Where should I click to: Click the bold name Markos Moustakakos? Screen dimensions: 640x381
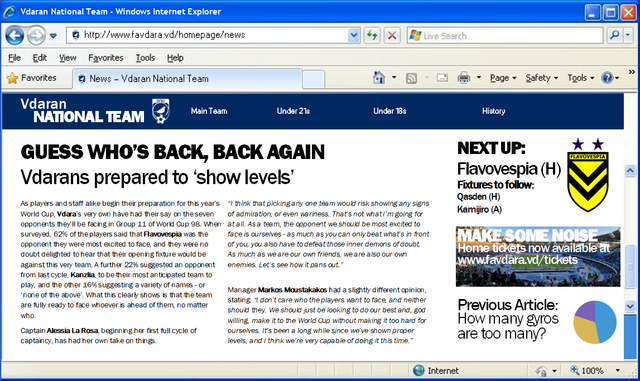pos(292,290)
